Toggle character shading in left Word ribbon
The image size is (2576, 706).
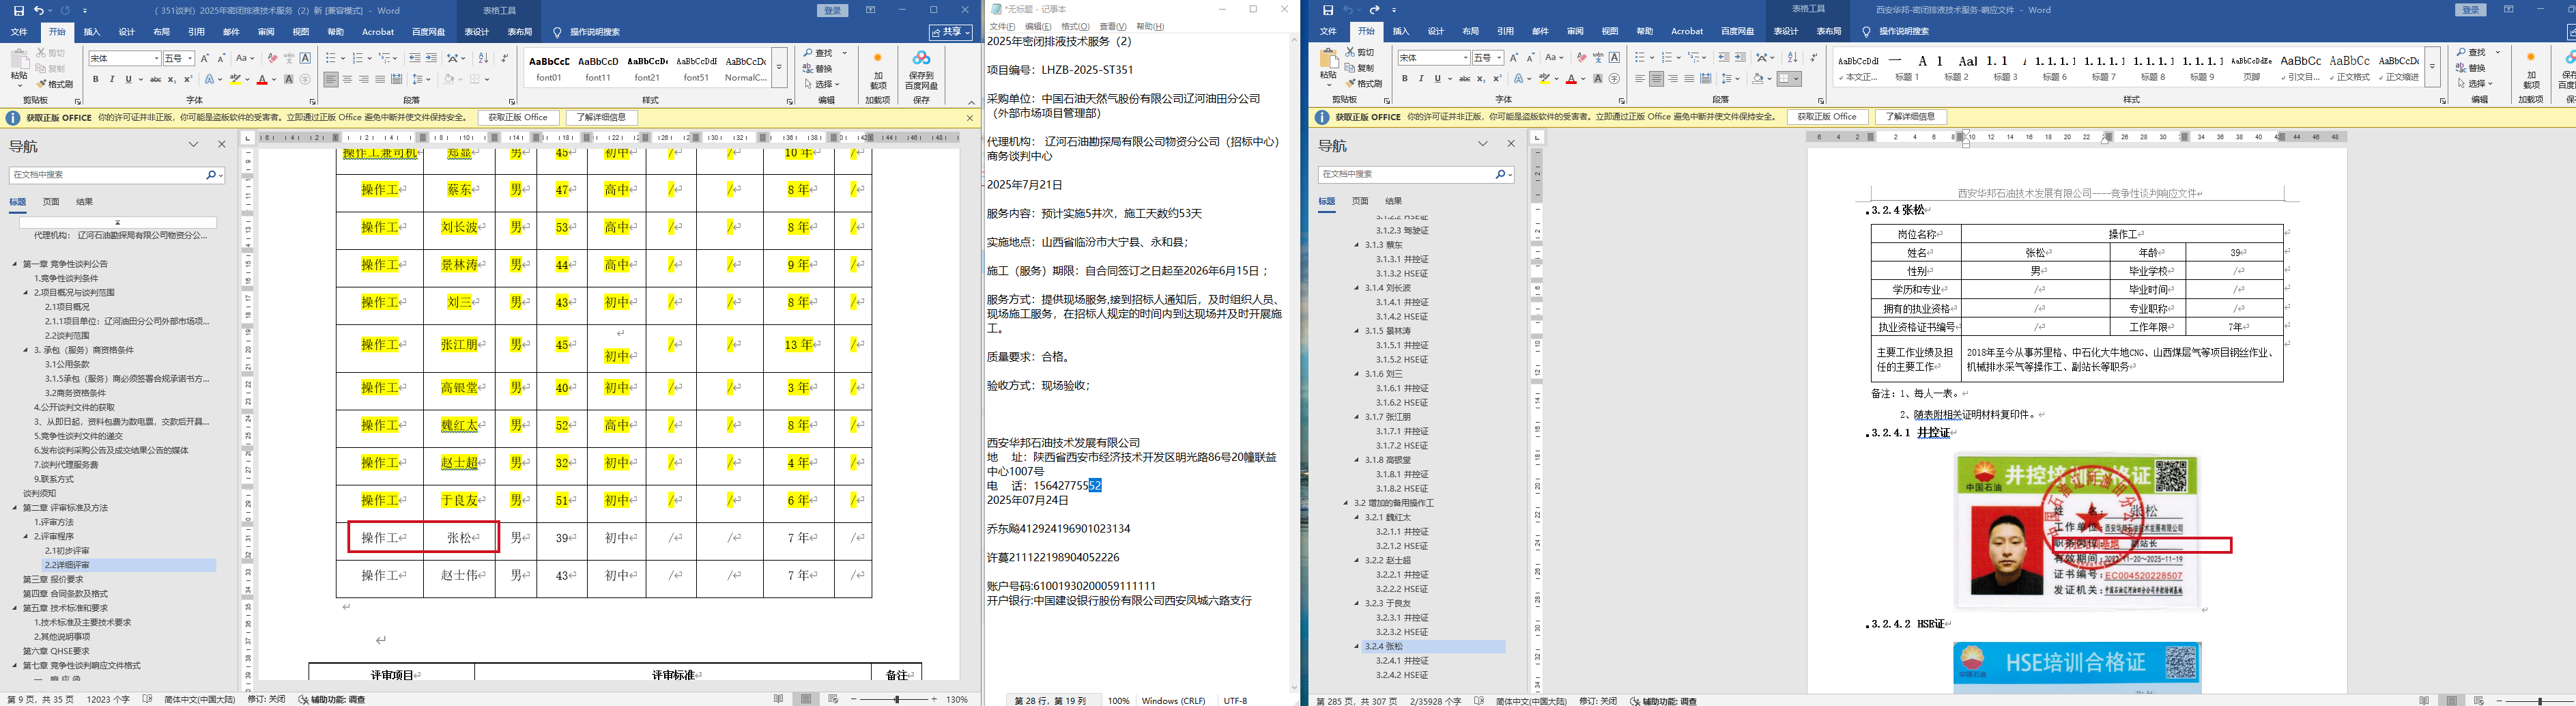pos(288,79)
